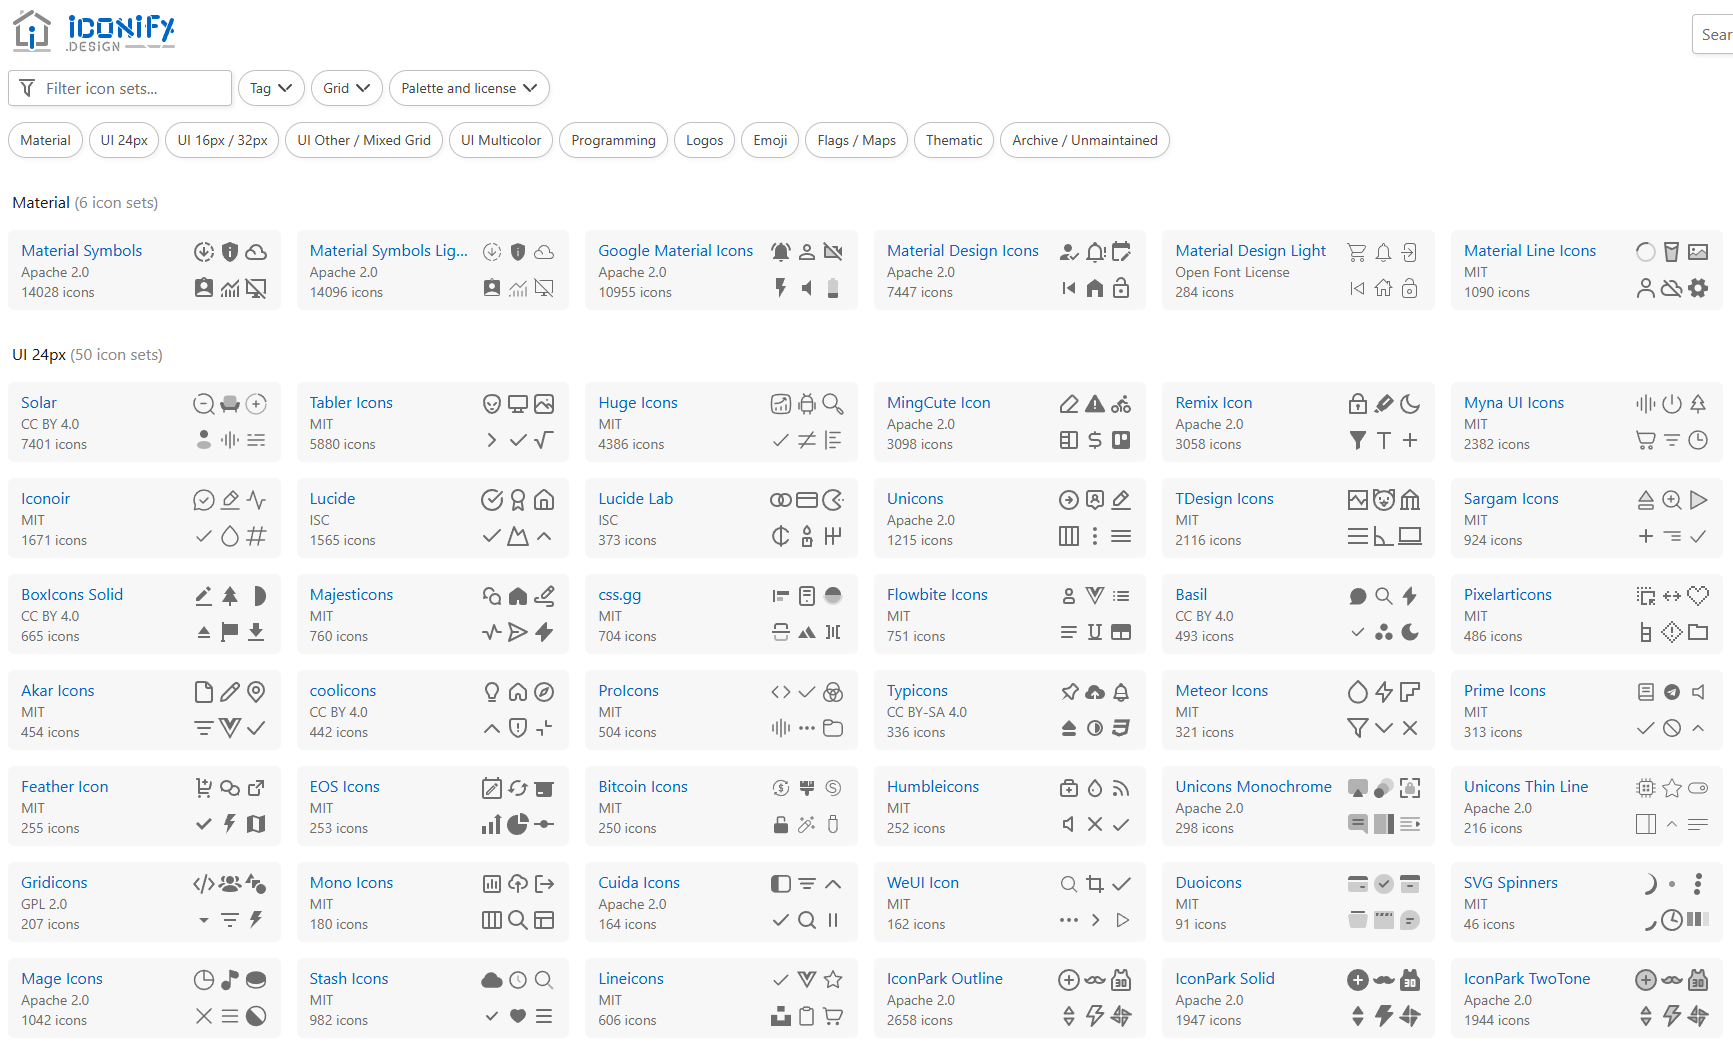
Task: Click the pie chart icon in EOS Icons
Action: (518, 824)
